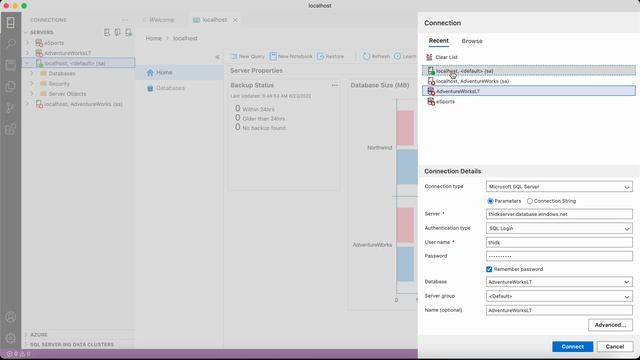Select recent connection localhost, <default> (sa)
Image resolution: width=640 pixels, height=360 pixels.
pyautogui.click(x=529, y=71)
